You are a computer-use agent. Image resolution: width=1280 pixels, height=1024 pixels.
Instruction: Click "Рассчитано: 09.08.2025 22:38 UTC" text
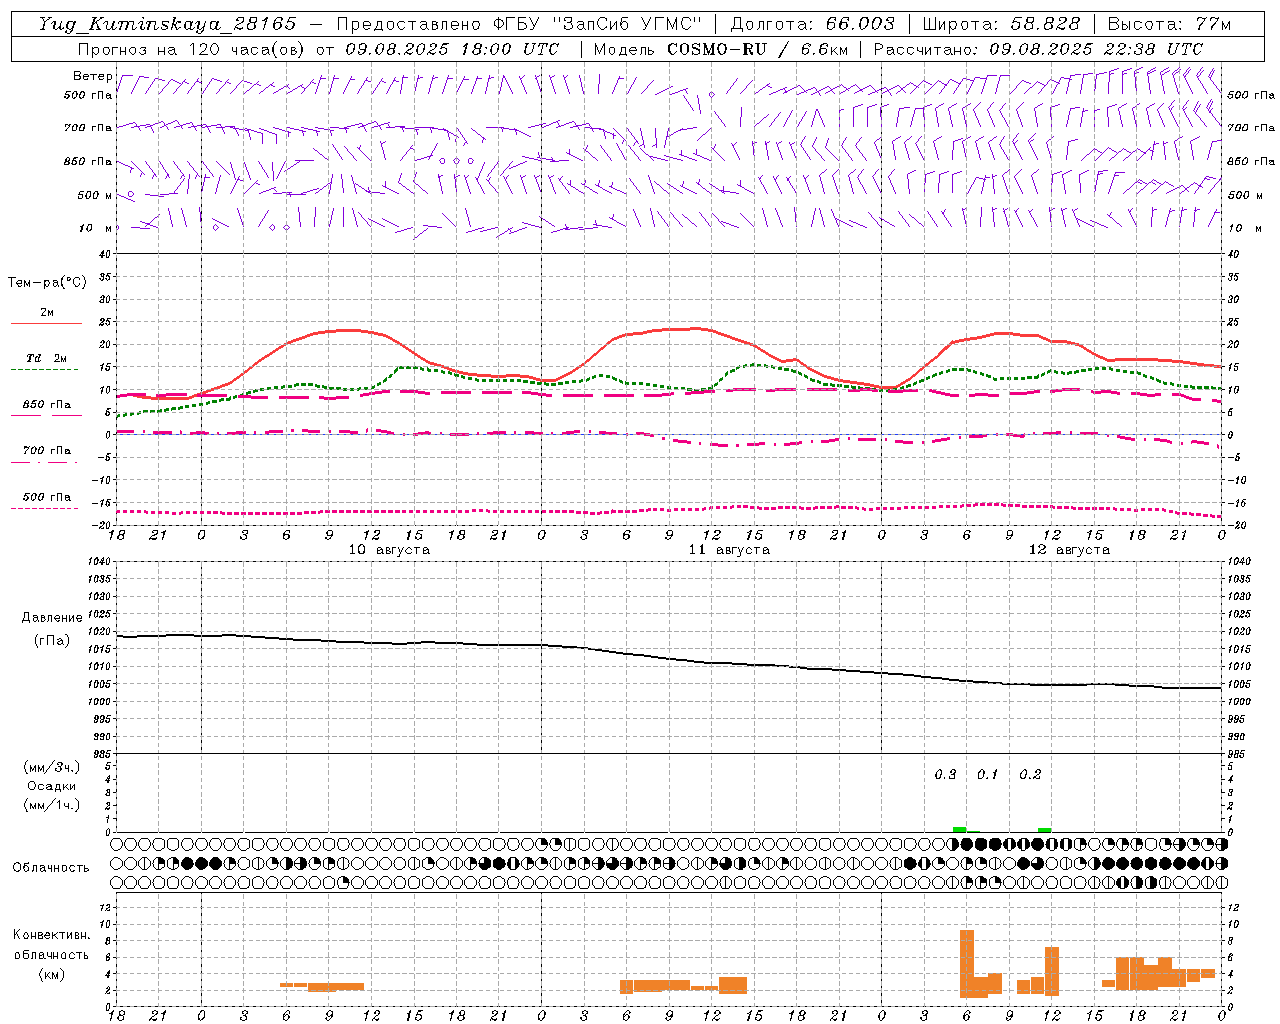coord(1038,49)
